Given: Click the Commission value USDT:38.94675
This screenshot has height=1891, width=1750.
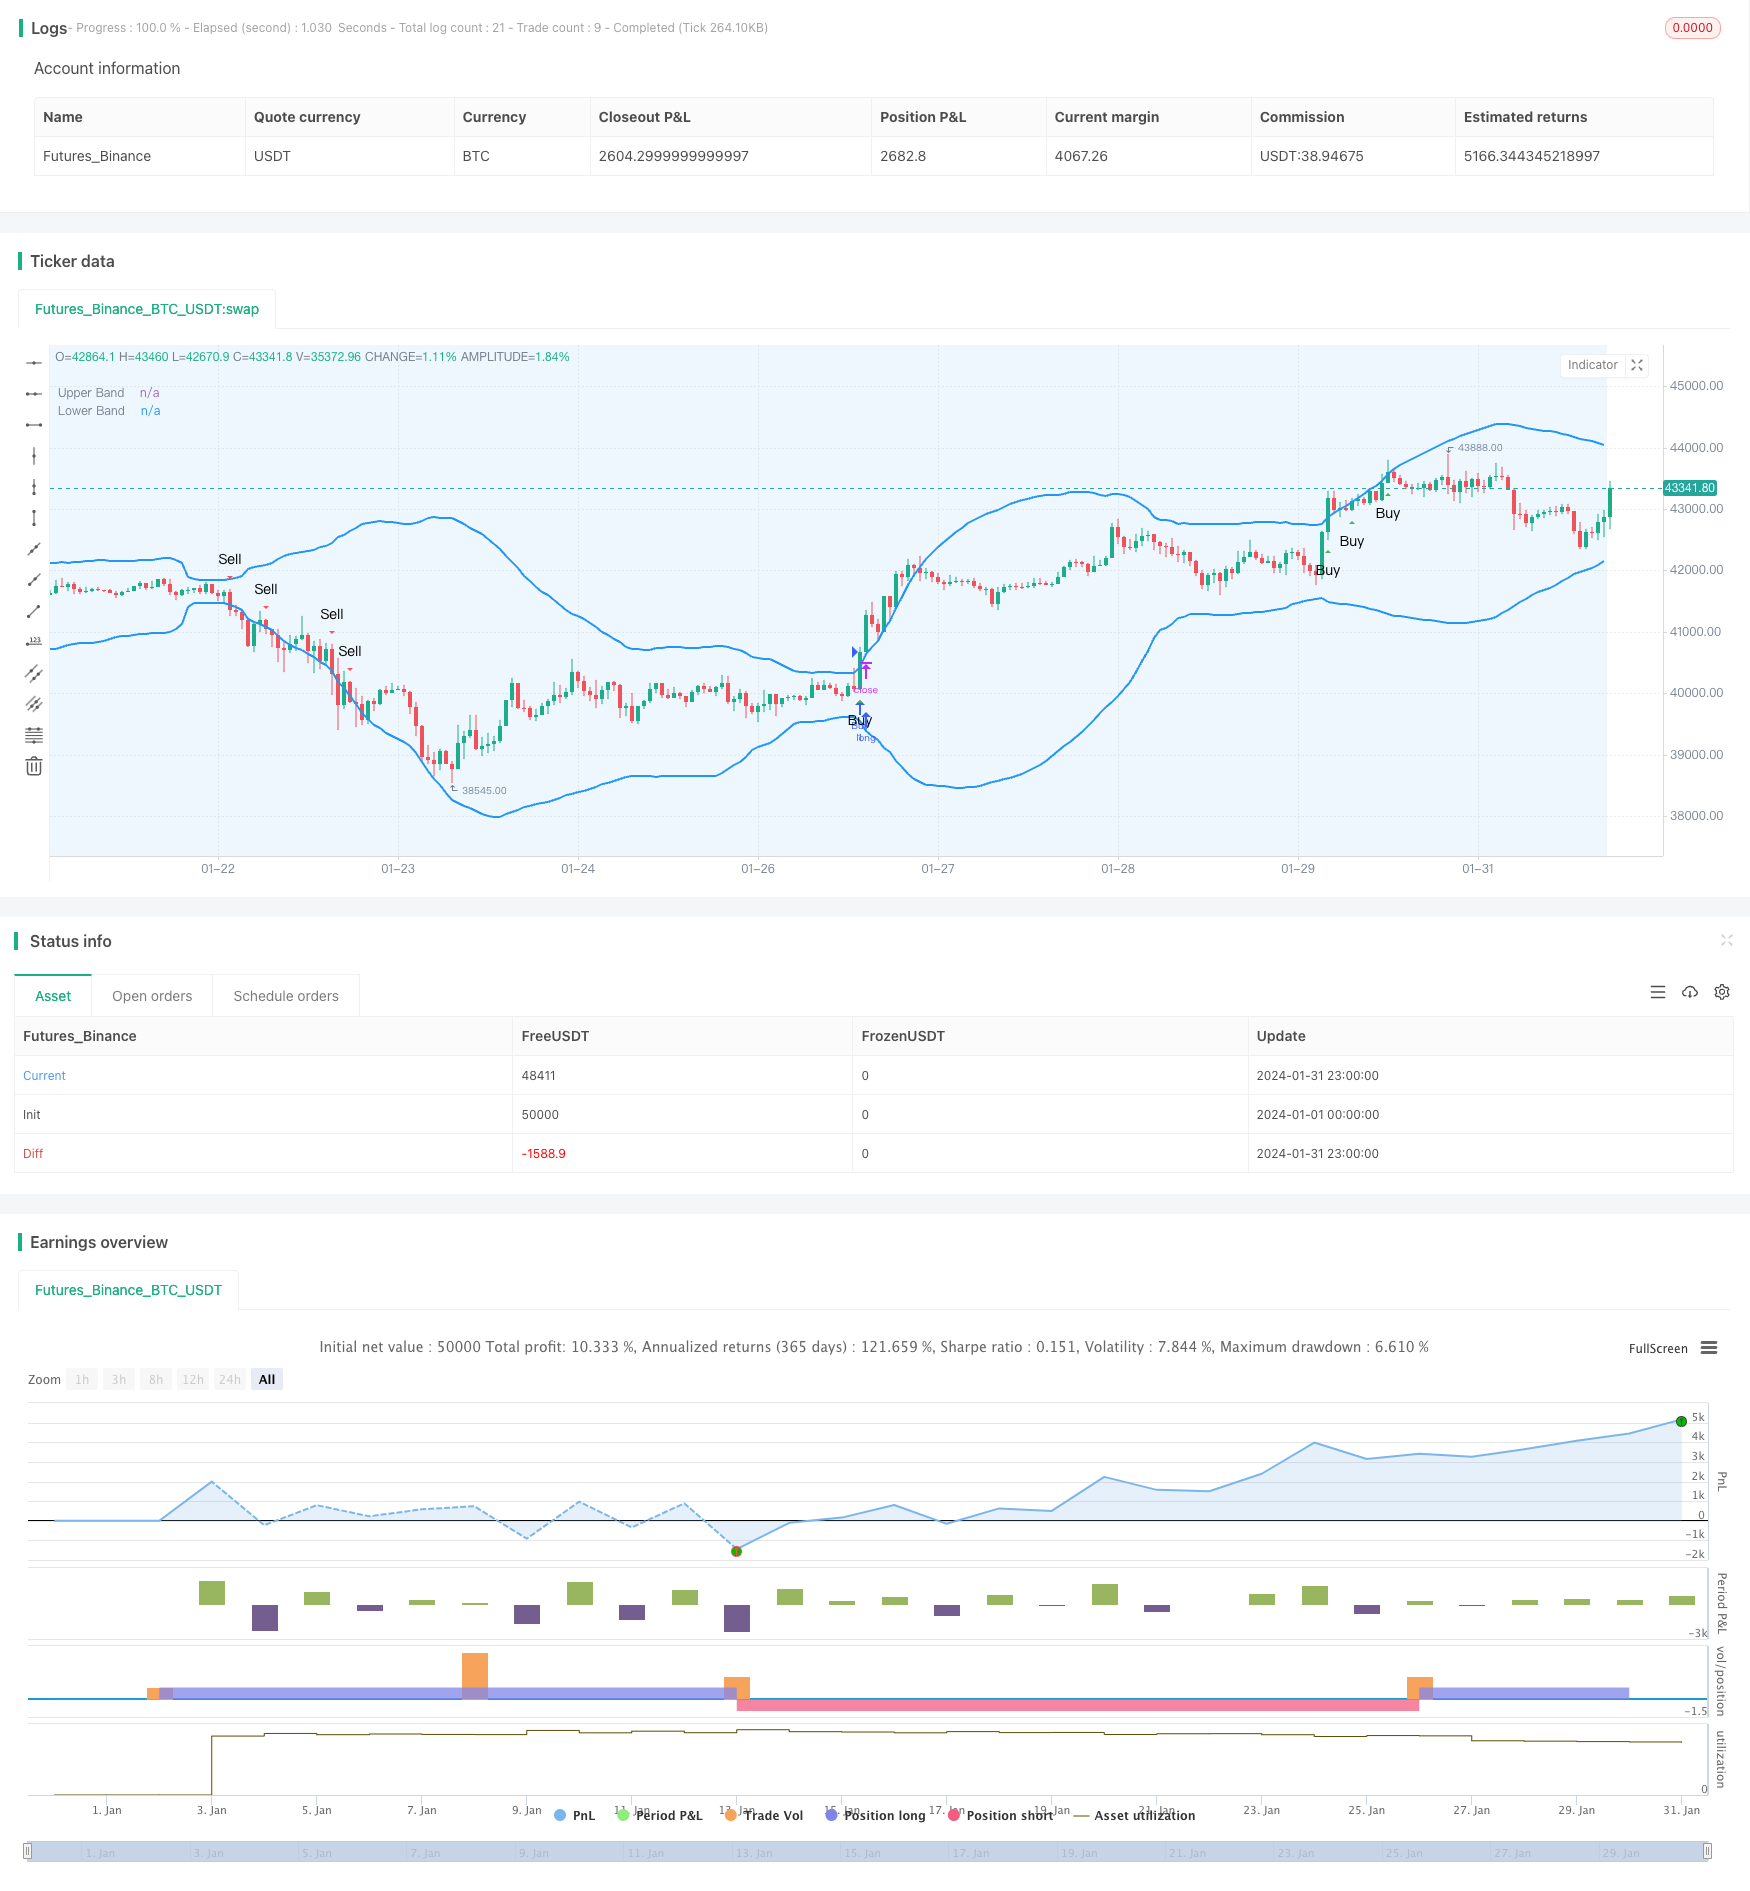Looking at the screenshot, I should pos(1311,156).
